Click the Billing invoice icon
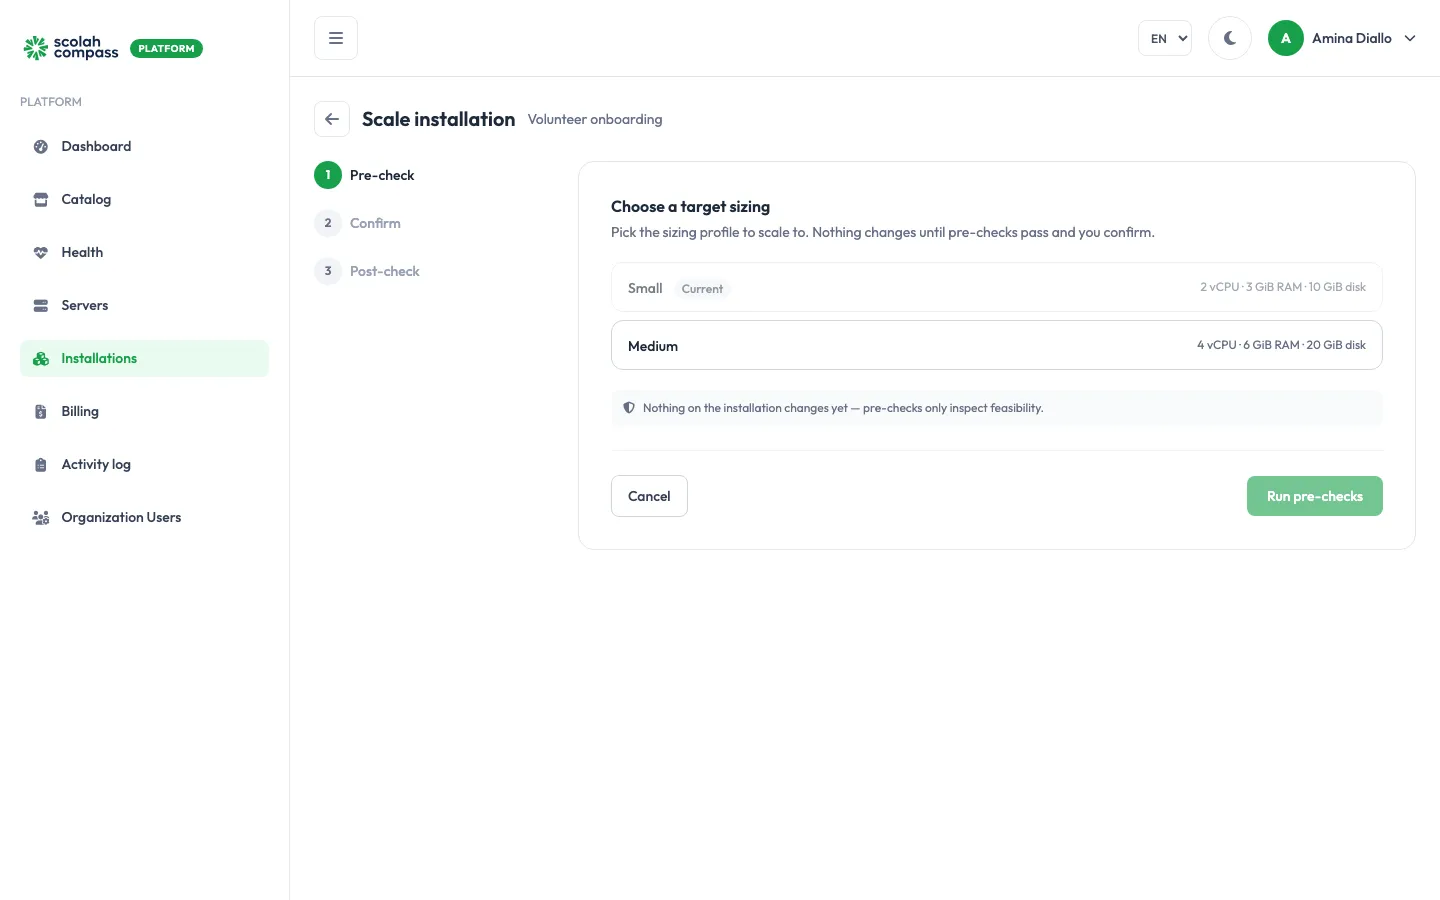This screenshot has width=1440, height=900. point(41,412)
